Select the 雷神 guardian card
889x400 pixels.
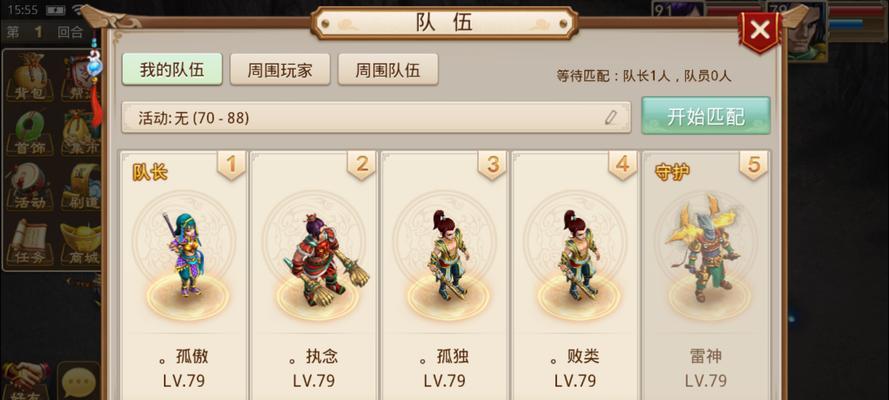click(x=706, y=275)
